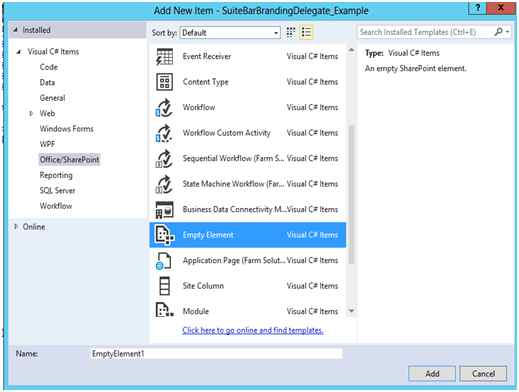
Task: Select the SQL Server category
Action: pos(57,190)
